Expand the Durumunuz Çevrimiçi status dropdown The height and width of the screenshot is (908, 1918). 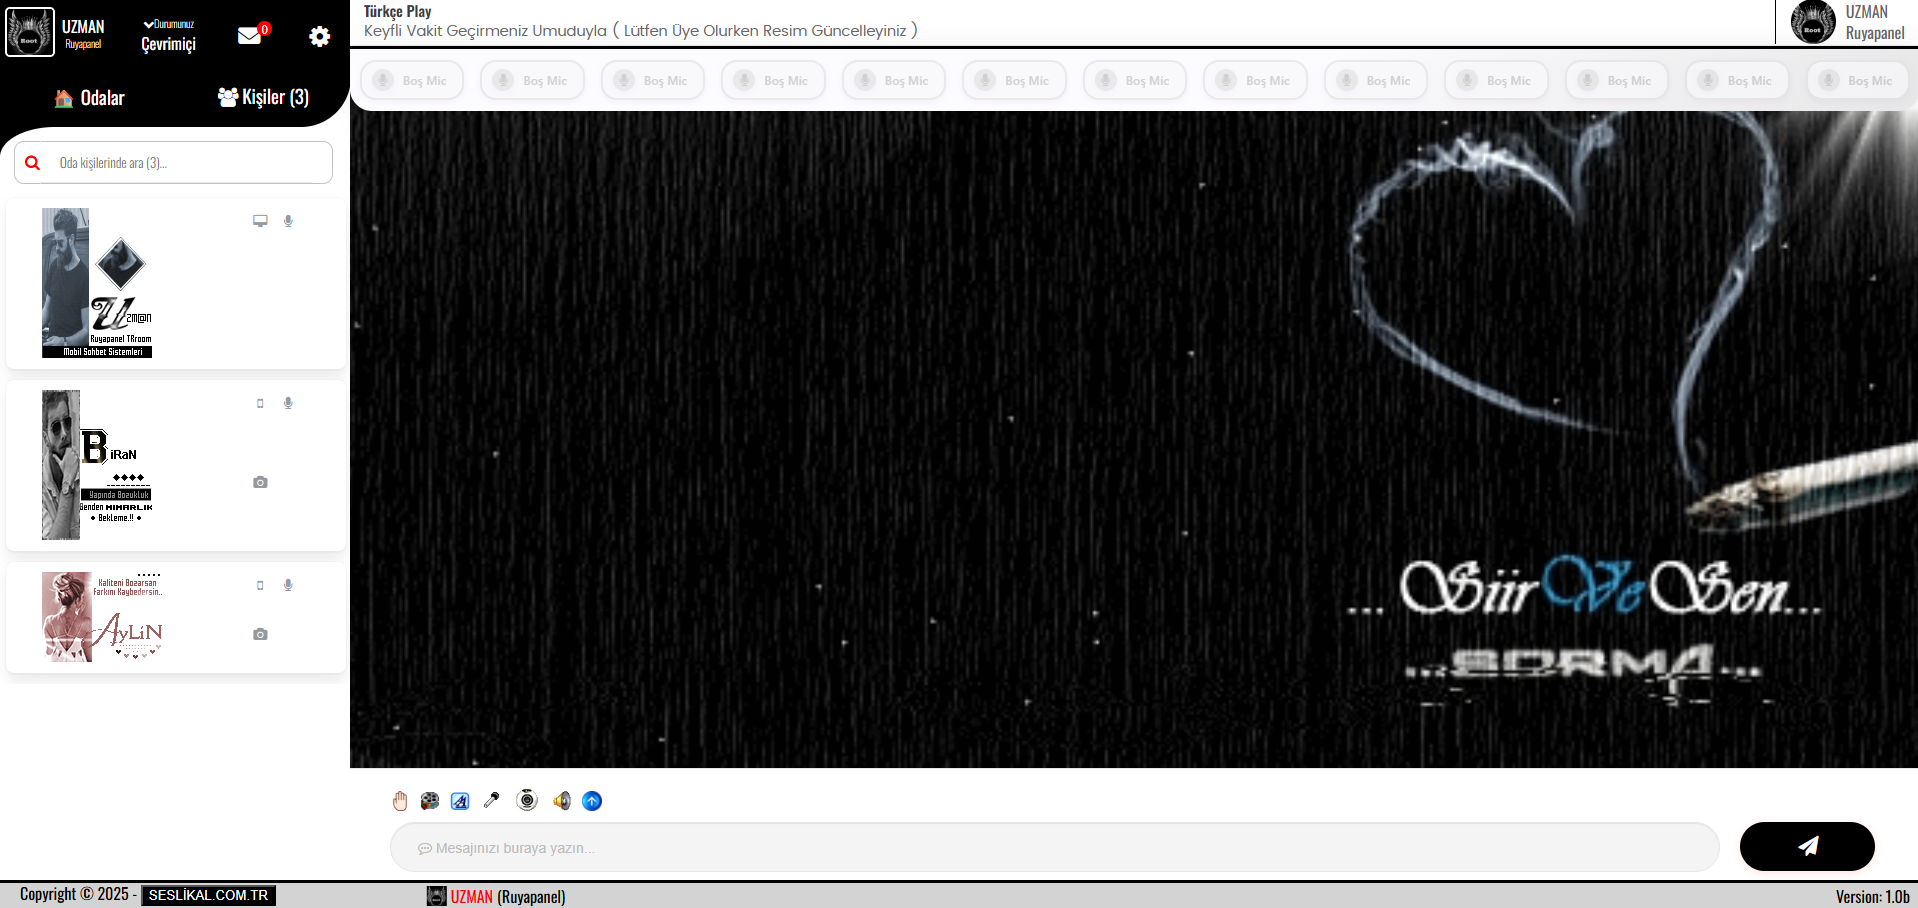pos(168,36)
